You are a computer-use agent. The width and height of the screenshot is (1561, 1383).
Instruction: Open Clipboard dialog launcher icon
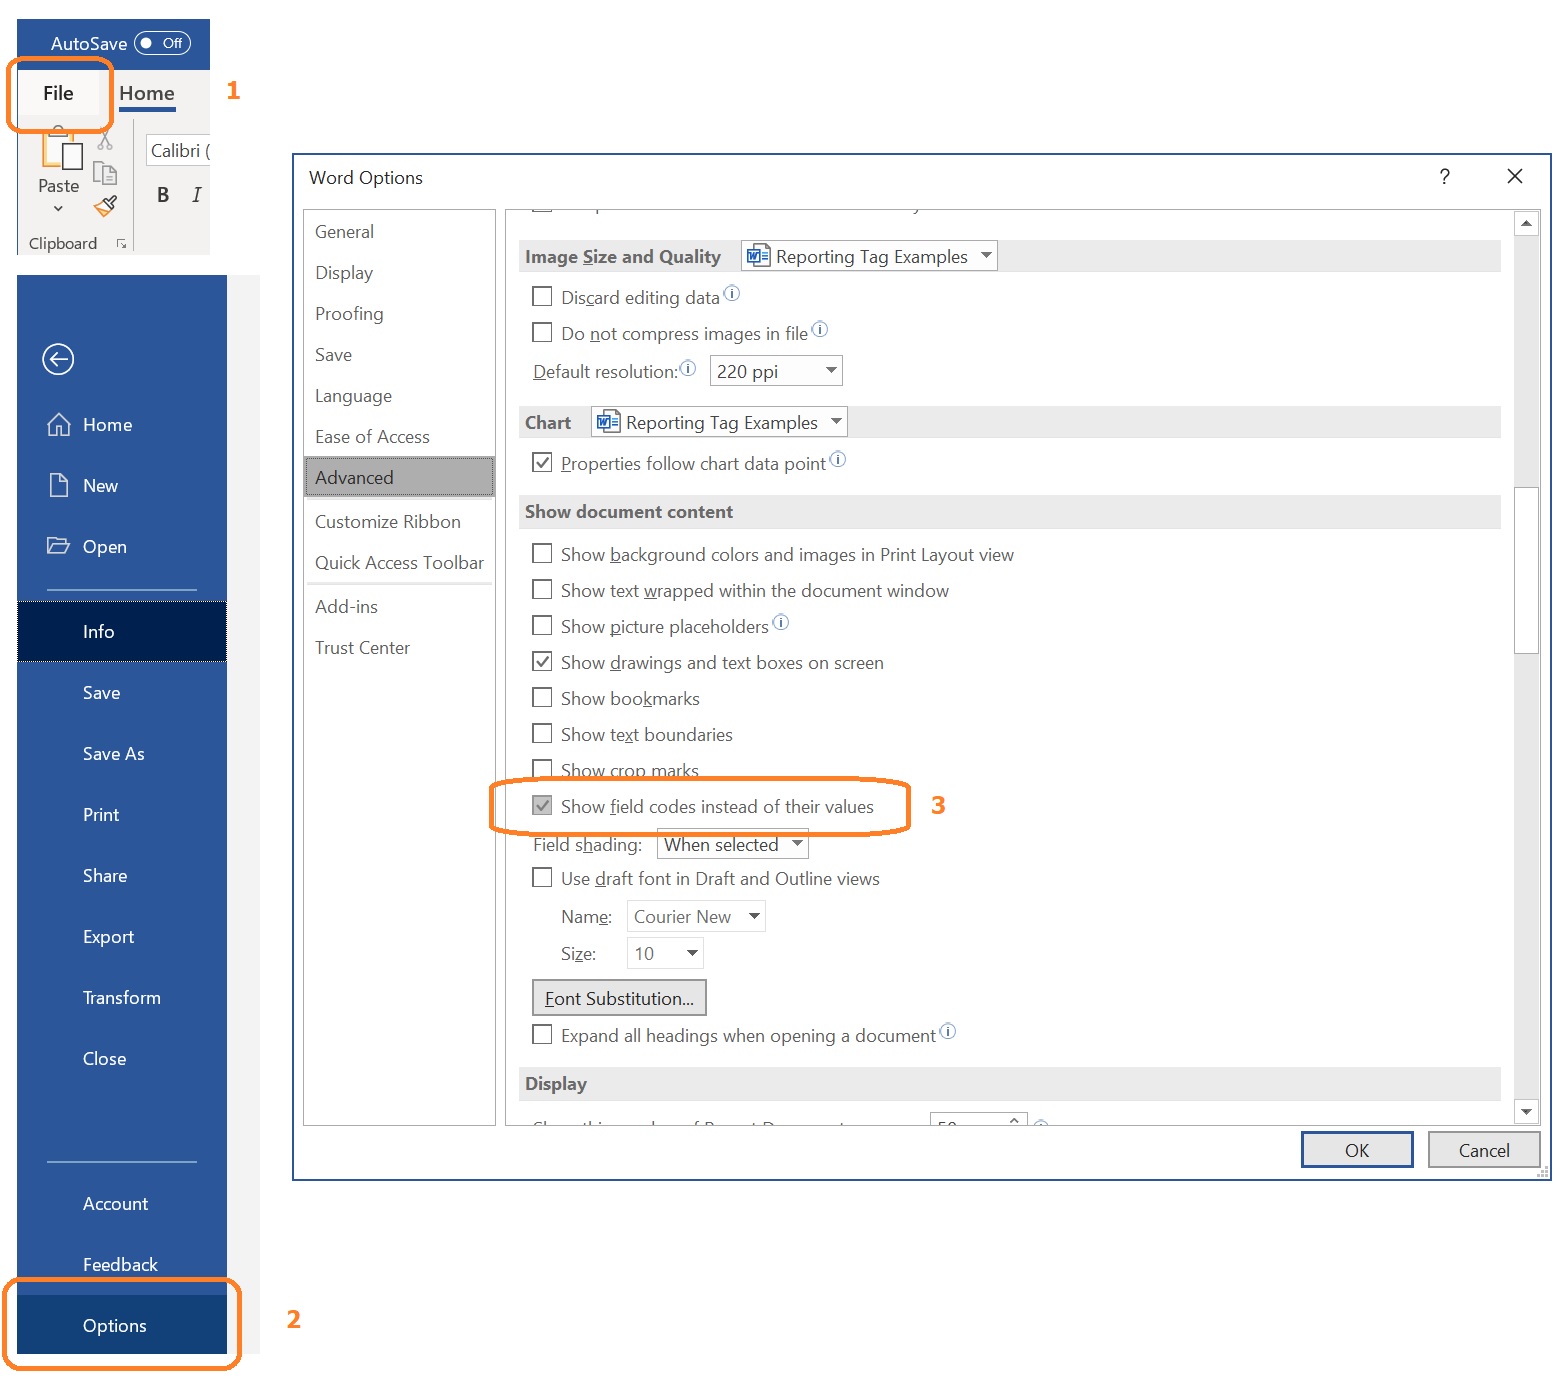(x=121, y=244)
